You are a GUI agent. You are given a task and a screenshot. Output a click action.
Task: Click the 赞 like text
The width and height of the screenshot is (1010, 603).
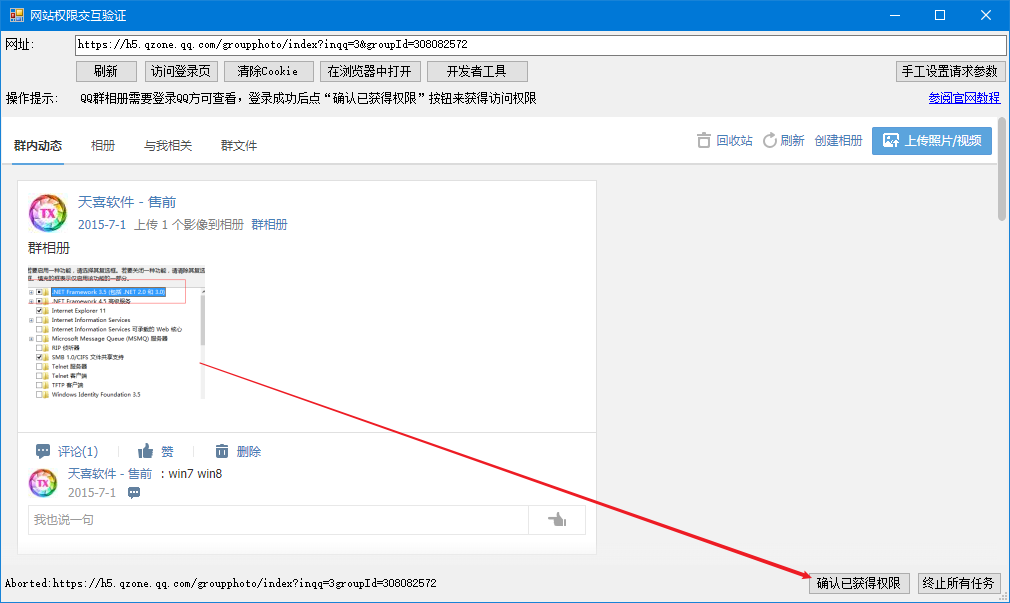[x=167, y=452]
